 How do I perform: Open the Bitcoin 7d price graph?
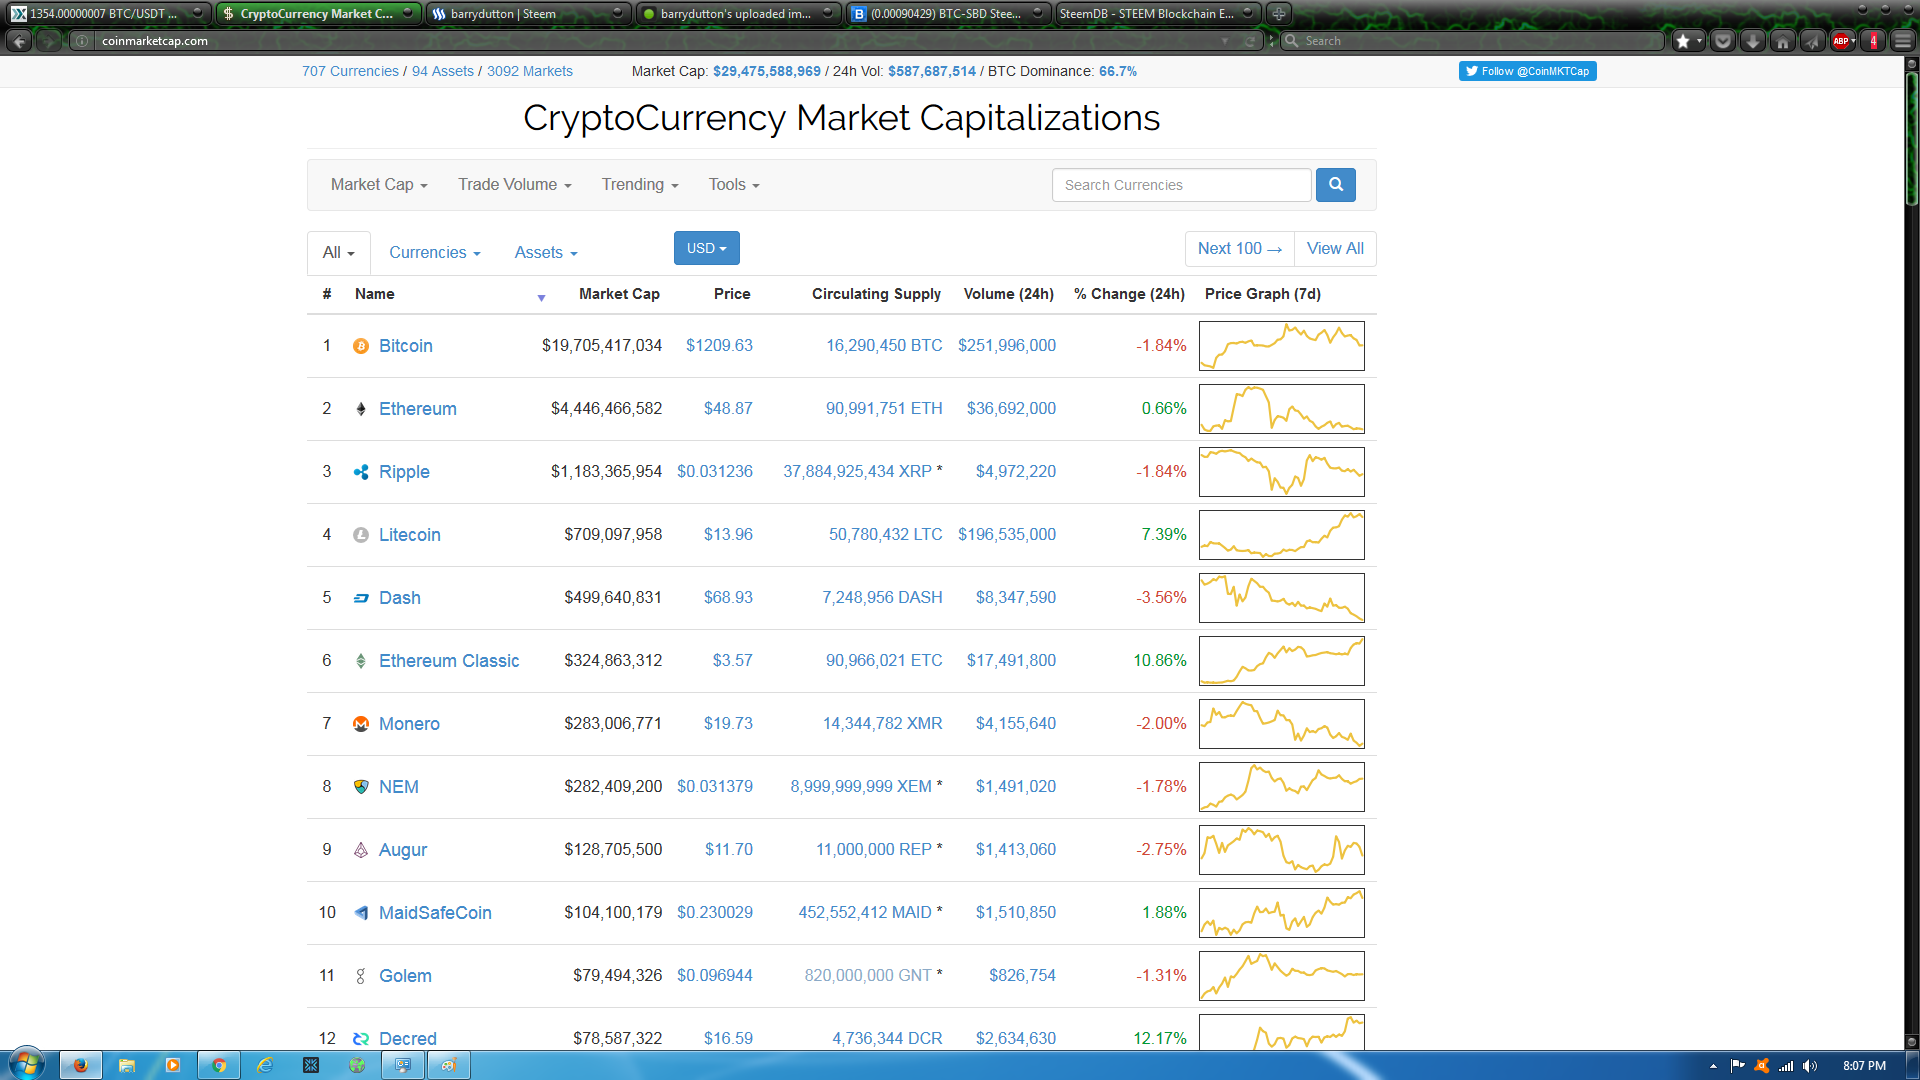pos(1282,346)
